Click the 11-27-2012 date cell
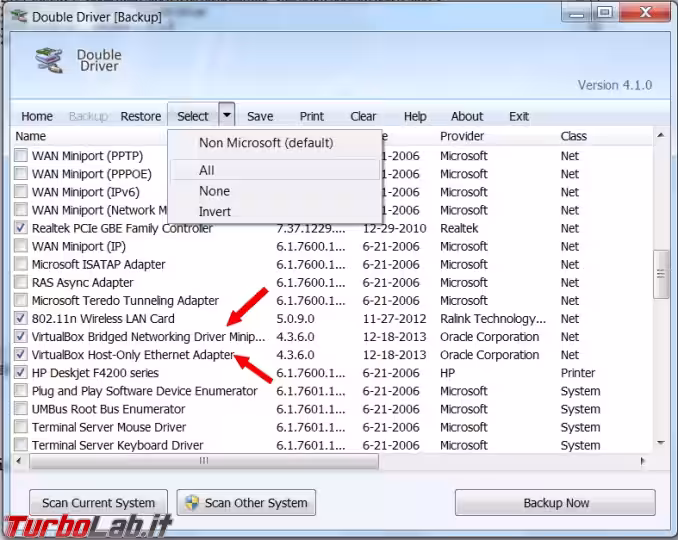Image resolution: width=678 pixels, height=540 pixels. [394, 319]
